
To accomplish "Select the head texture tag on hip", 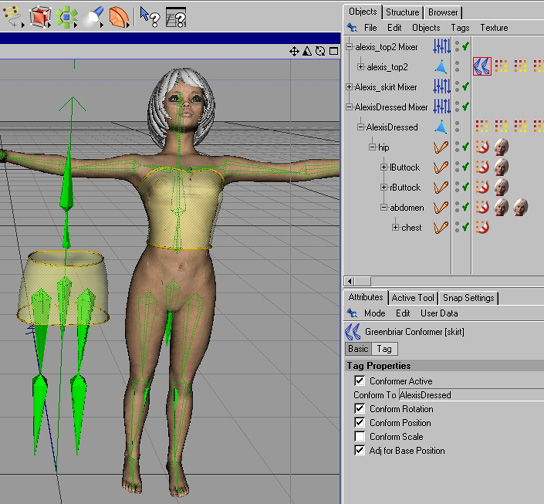I will pyautogui.click(x=501, y=147).
